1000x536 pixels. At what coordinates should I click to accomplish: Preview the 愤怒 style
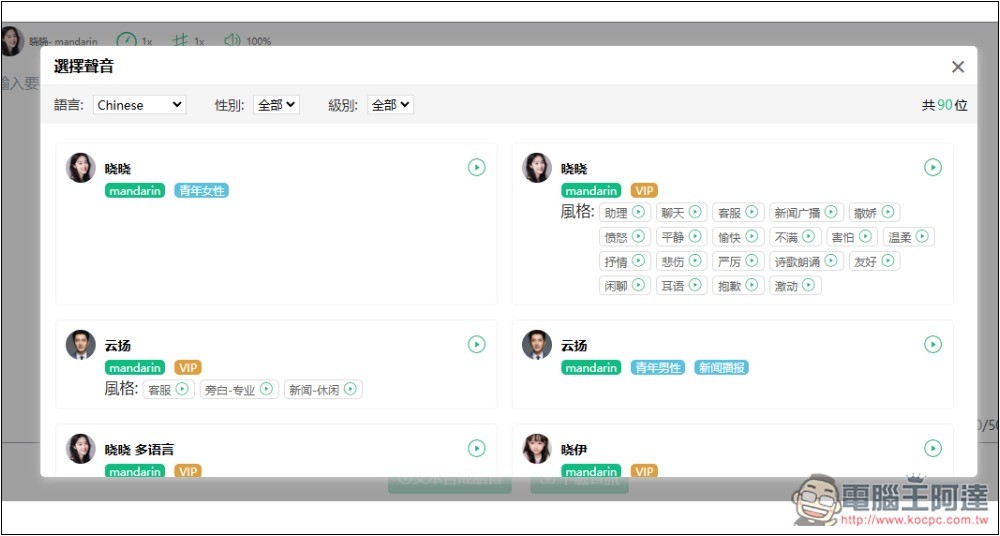tap(638, 237)
